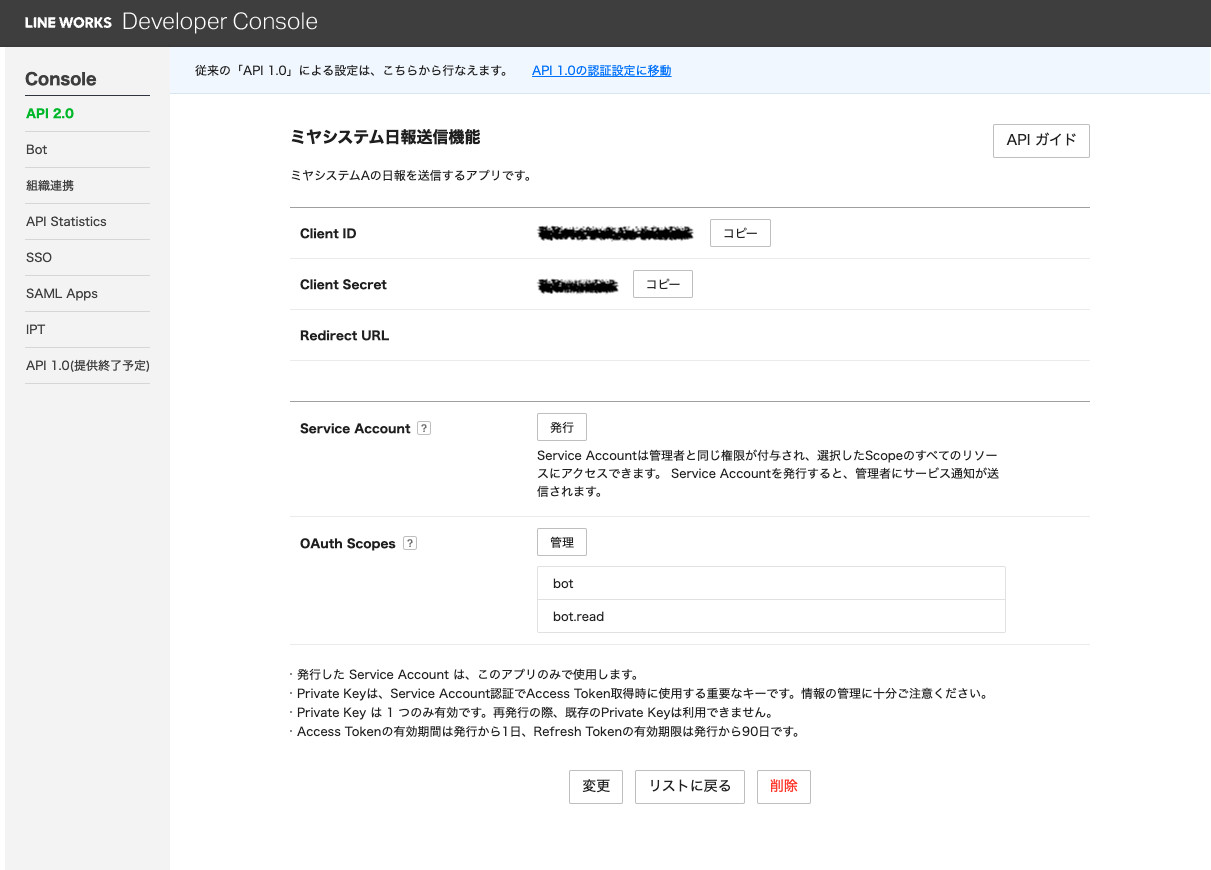
Task: Copy the Client ID value
Action: [x=740, y=233]
